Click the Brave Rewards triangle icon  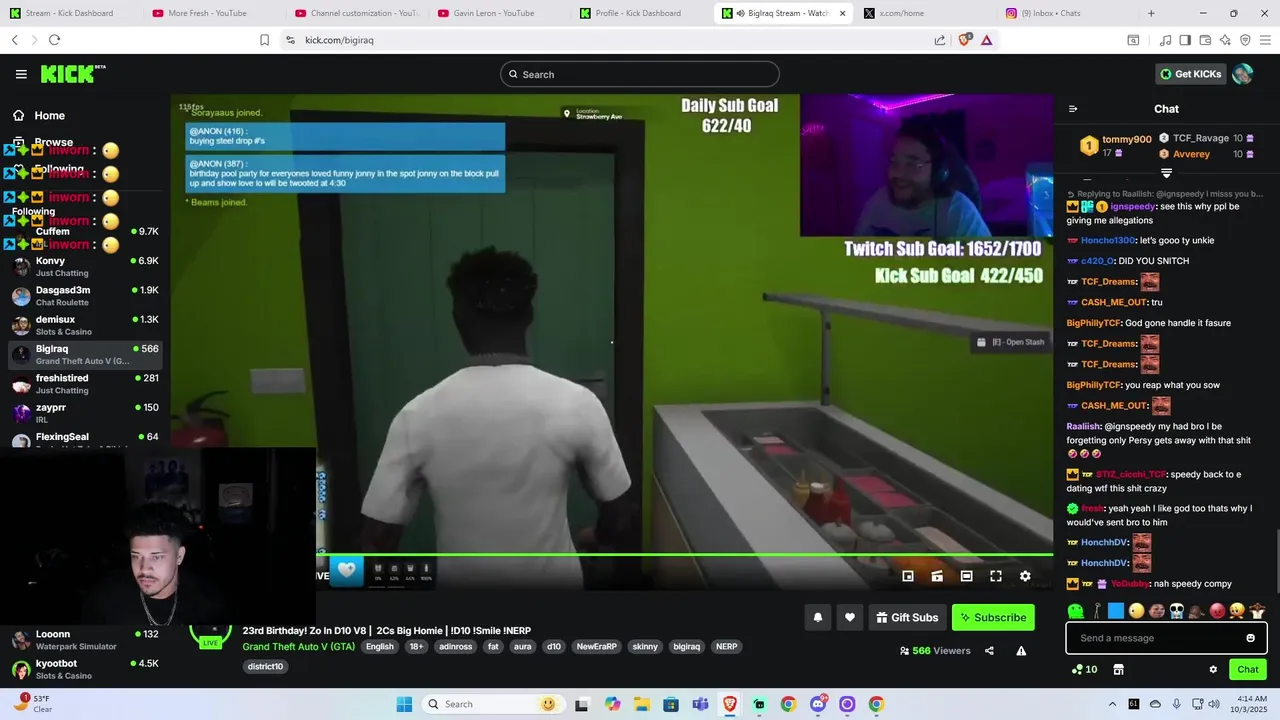(x=986, y=40)
